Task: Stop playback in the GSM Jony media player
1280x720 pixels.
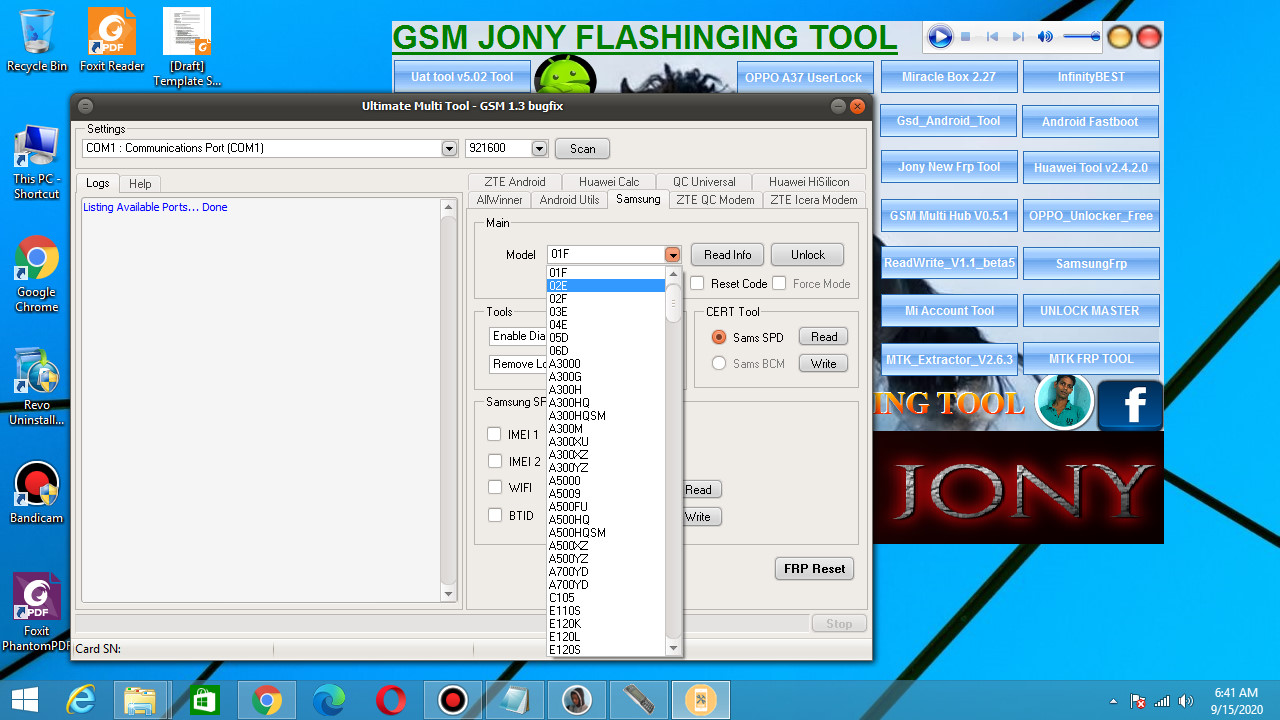Action: click(966, 37)
